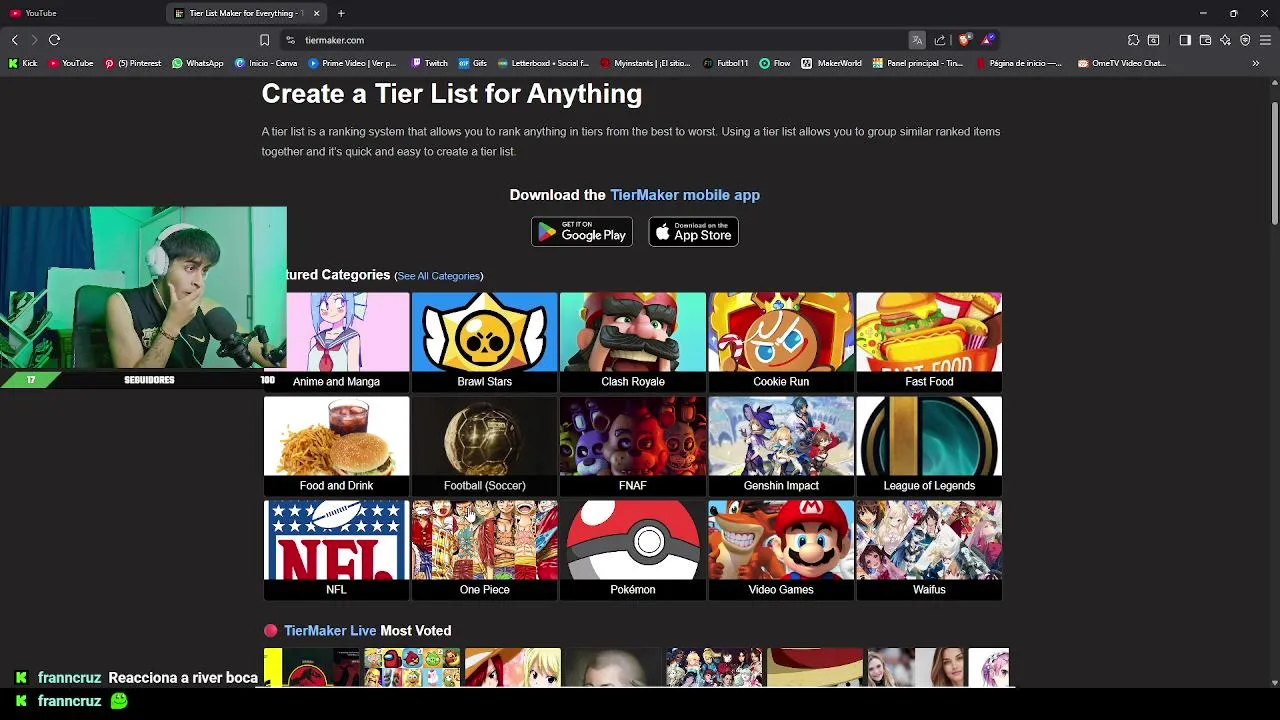The height and width of the screenshot is (720, 1280).
Task: Click the Download on the App Store button
Action: pos(694,232)
